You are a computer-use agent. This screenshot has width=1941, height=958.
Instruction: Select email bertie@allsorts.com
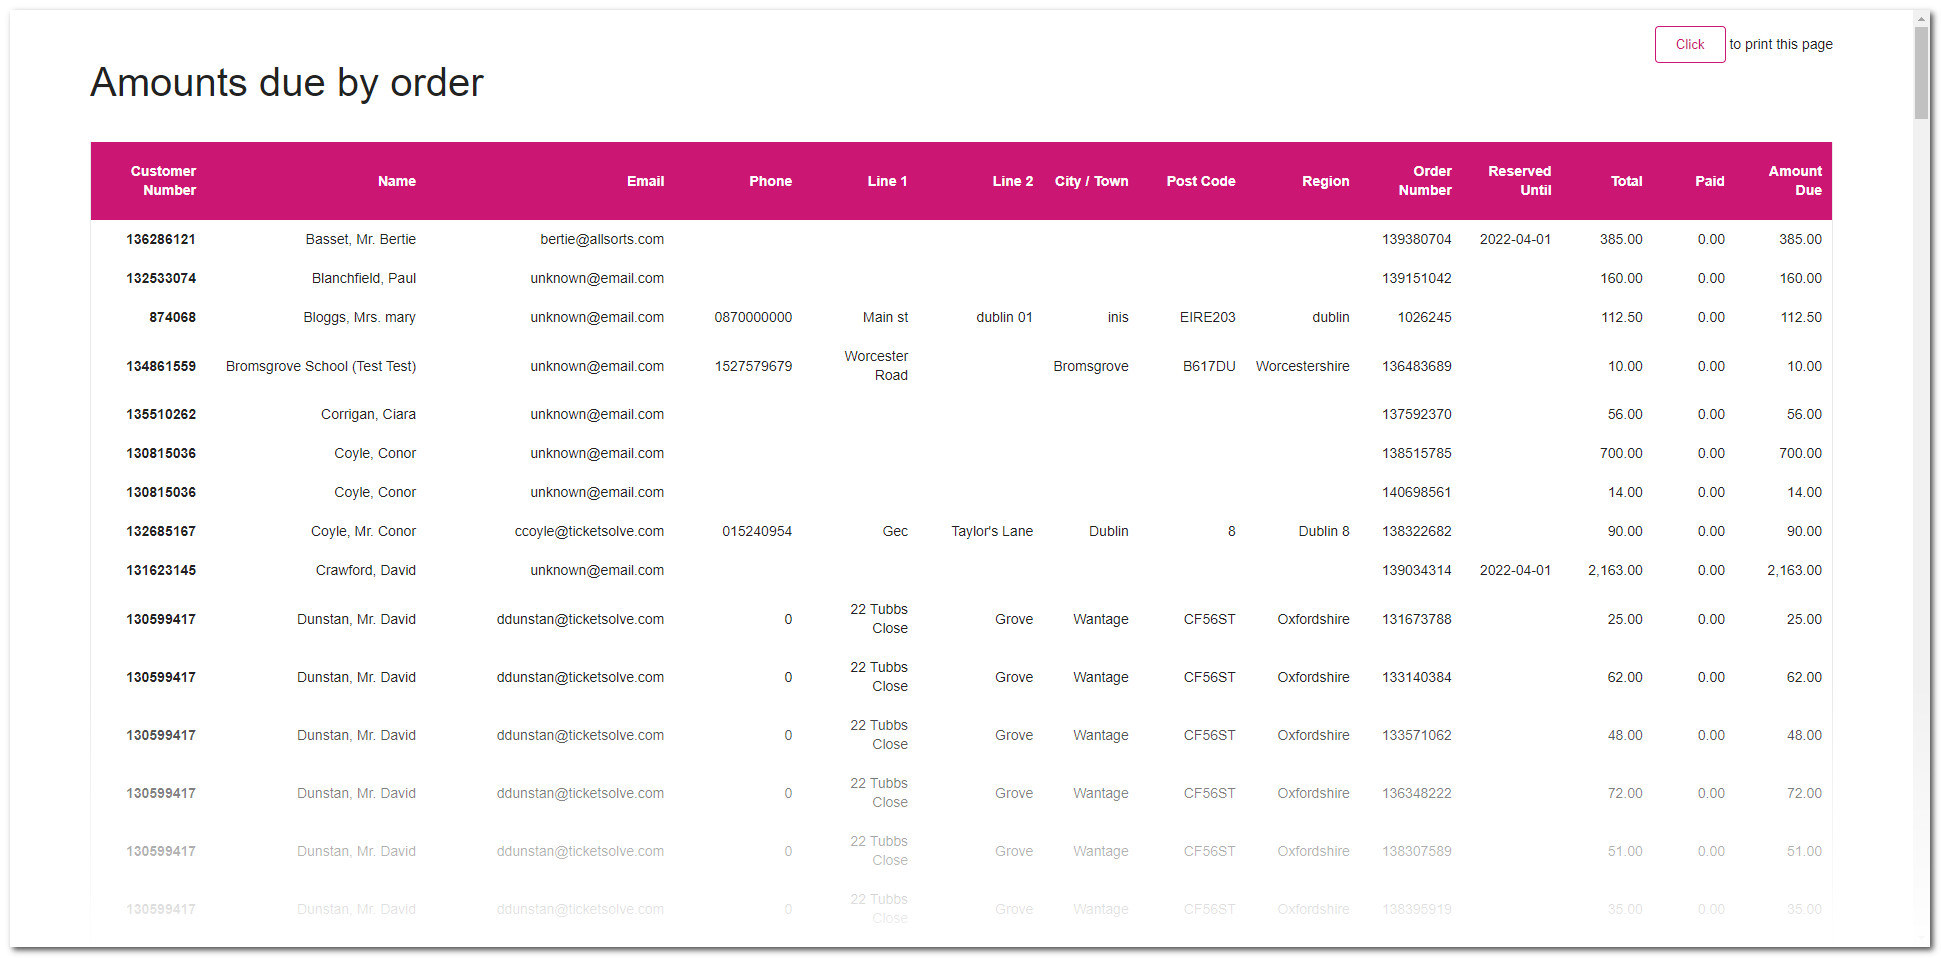600,239
